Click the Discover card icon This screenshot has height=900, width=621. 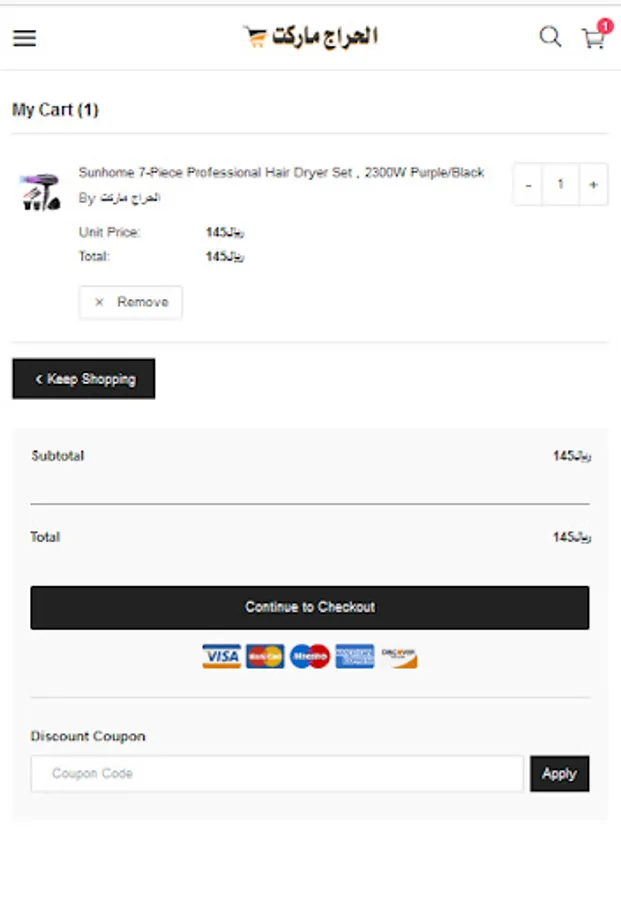[399, 656]
